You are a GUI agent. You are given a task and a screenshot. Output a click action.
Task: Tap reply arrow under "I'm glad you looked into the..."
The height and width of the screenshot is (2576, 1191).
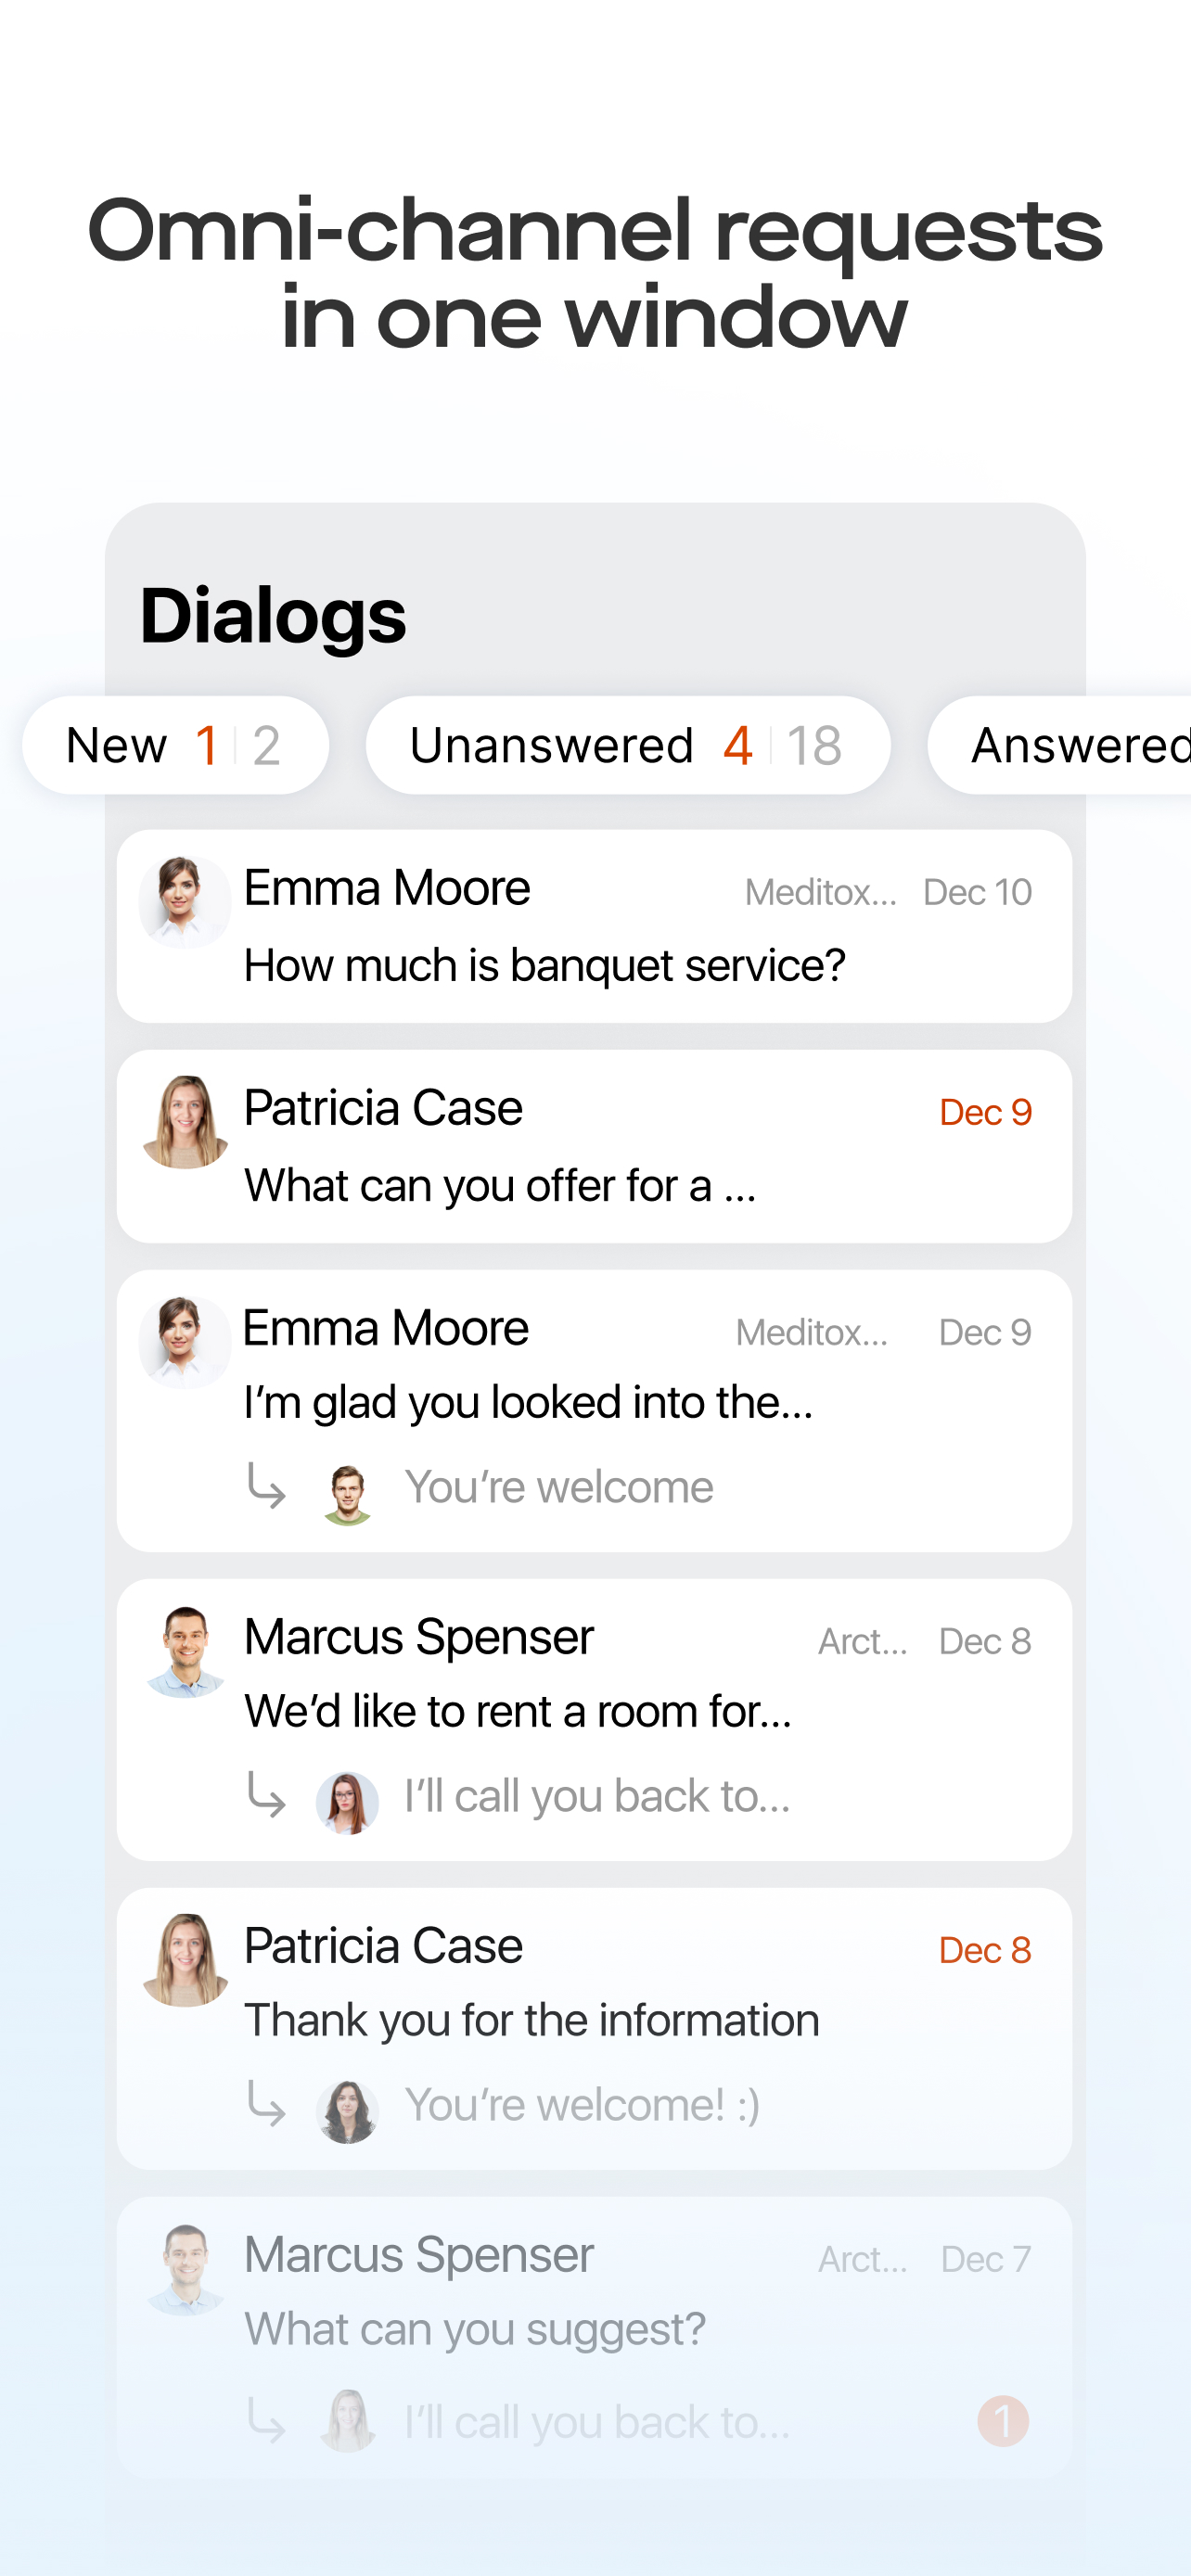coord(267,1485)
